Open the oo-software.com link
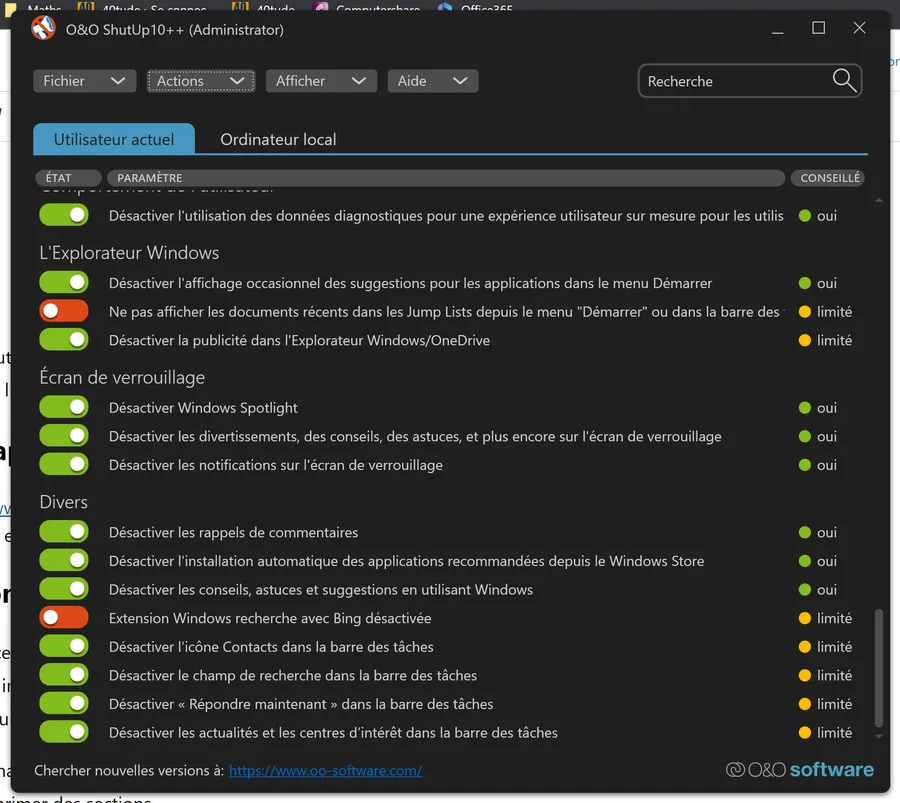 pyautogui.click(x=325, y=770)
